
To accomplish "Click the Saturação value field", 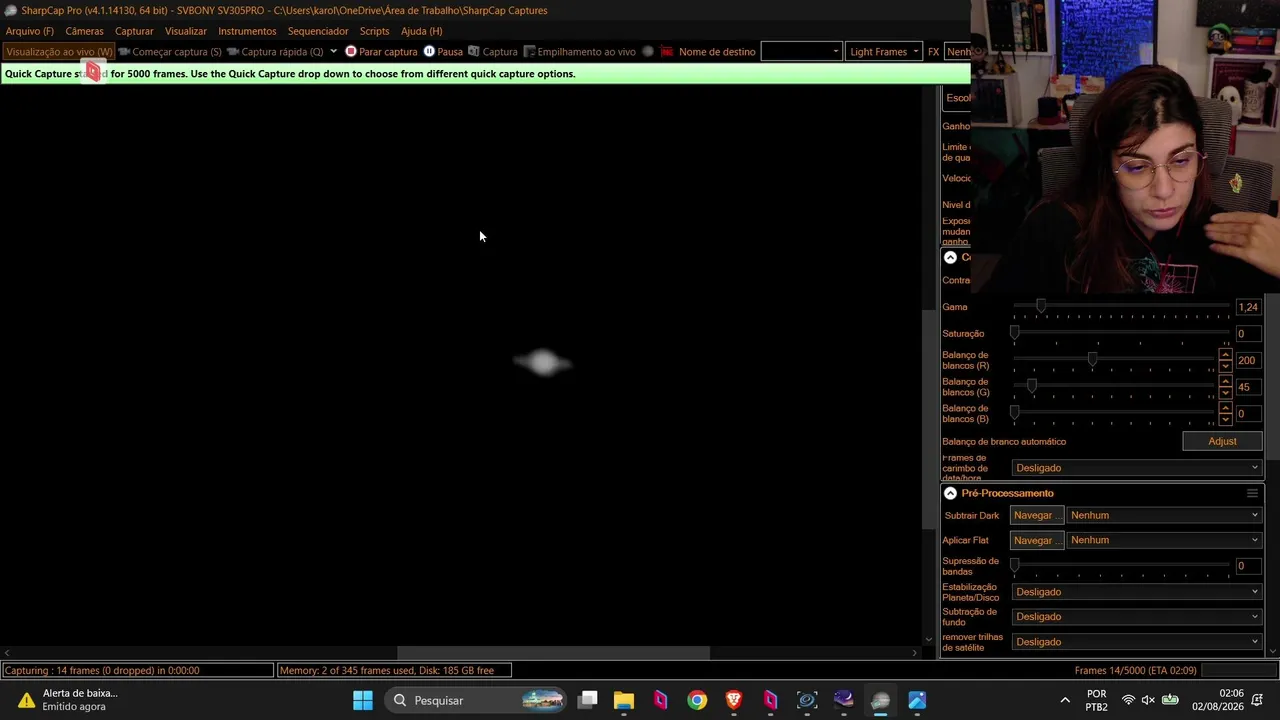I will [x=1248, y=334].
